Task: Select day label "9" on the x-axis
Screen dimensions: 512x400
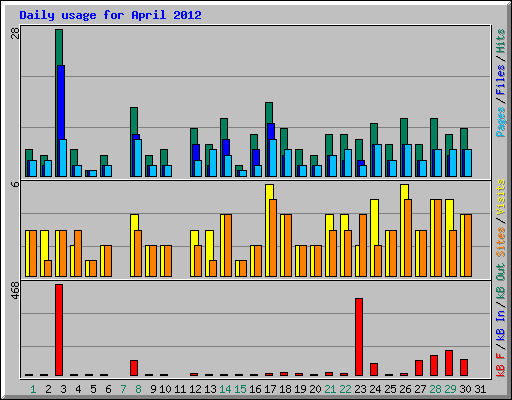Action: click(x=153, y=389)
